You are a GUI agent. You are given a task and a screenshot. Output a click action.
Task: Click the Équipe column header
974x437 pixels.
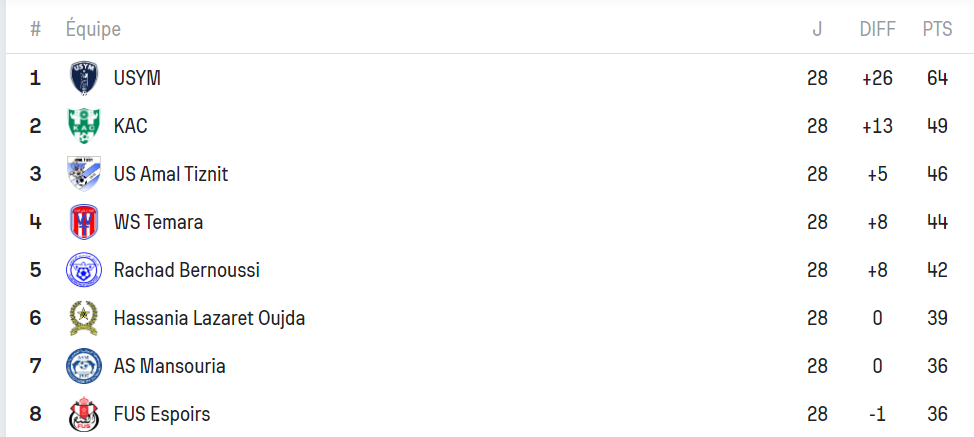[x=93, y=29]
